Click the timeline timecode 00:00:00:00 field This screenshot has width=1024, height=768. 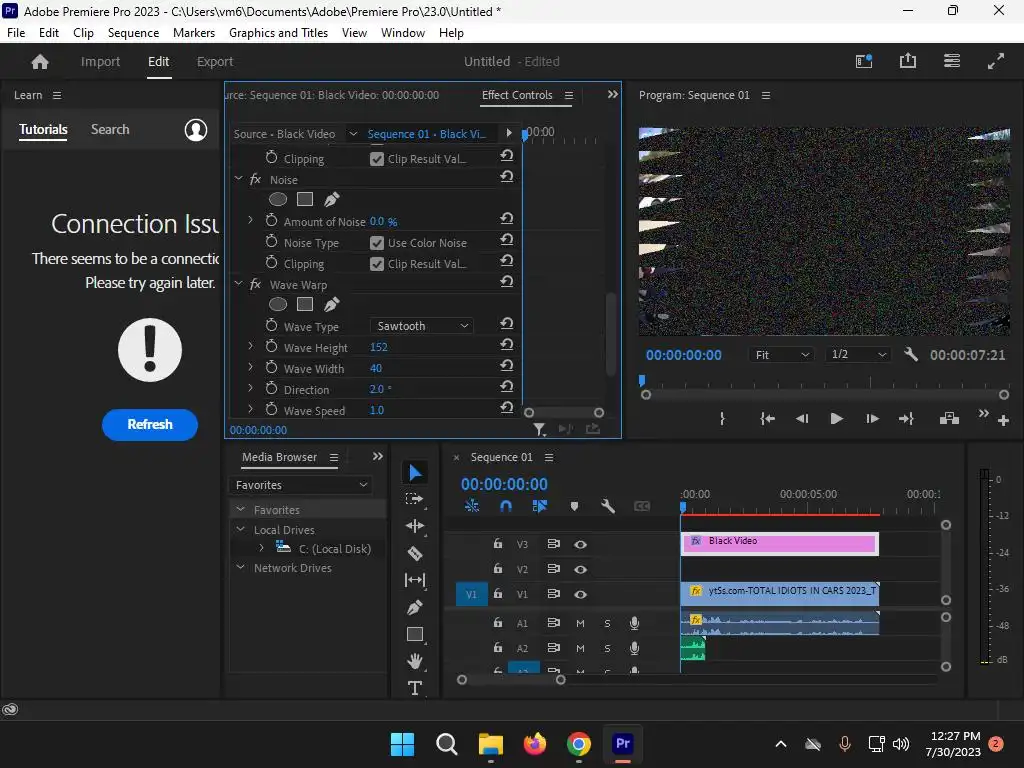point(504,484)
